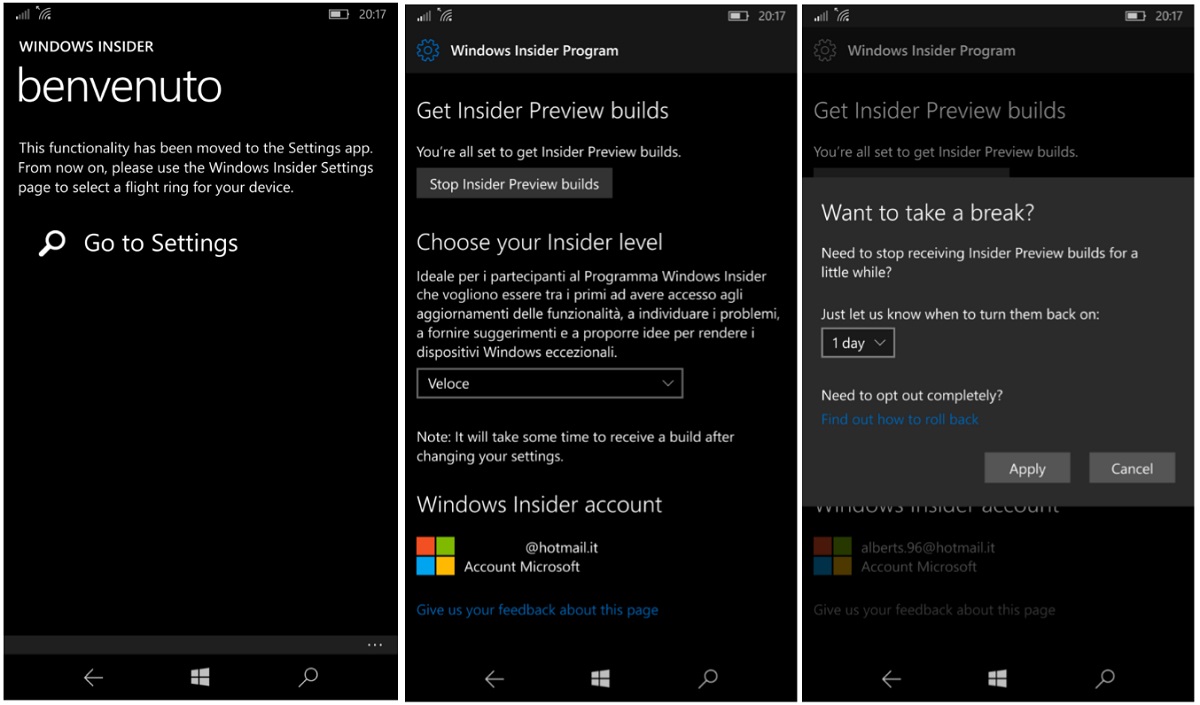Tap 20:17 clock in right screen status bar

click(1169, 15)
